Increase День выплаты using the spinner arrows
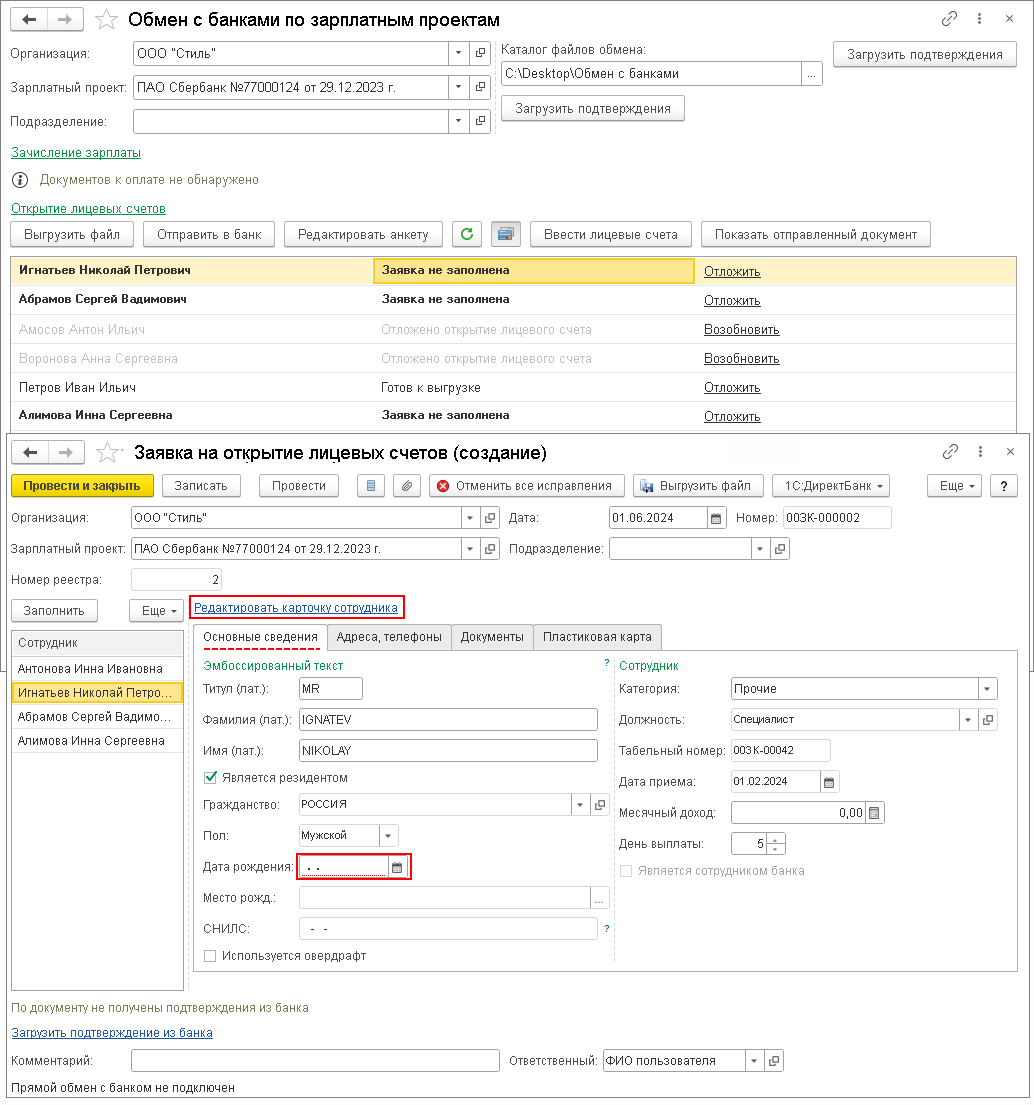The height and width of the screenshot is (1105, 1034). click(x=777, y=839)
